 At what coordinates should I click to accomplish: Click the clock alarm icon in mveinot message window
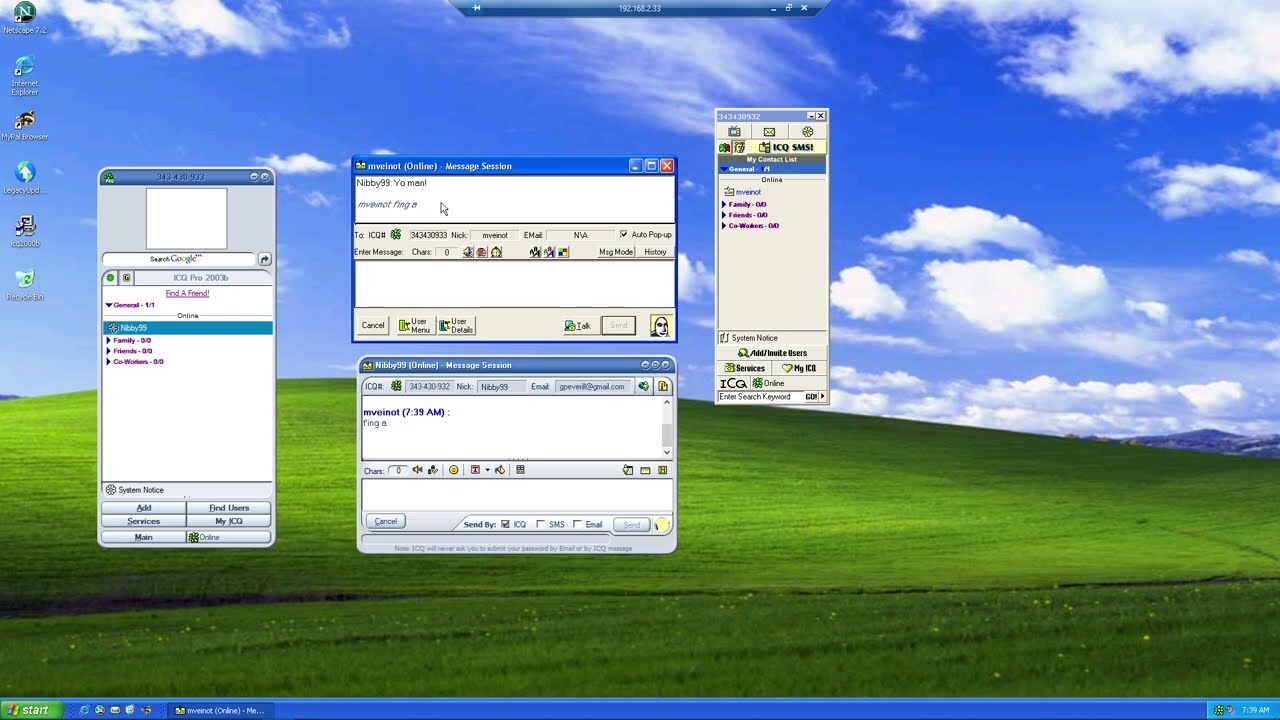click(x=496, y=252)
